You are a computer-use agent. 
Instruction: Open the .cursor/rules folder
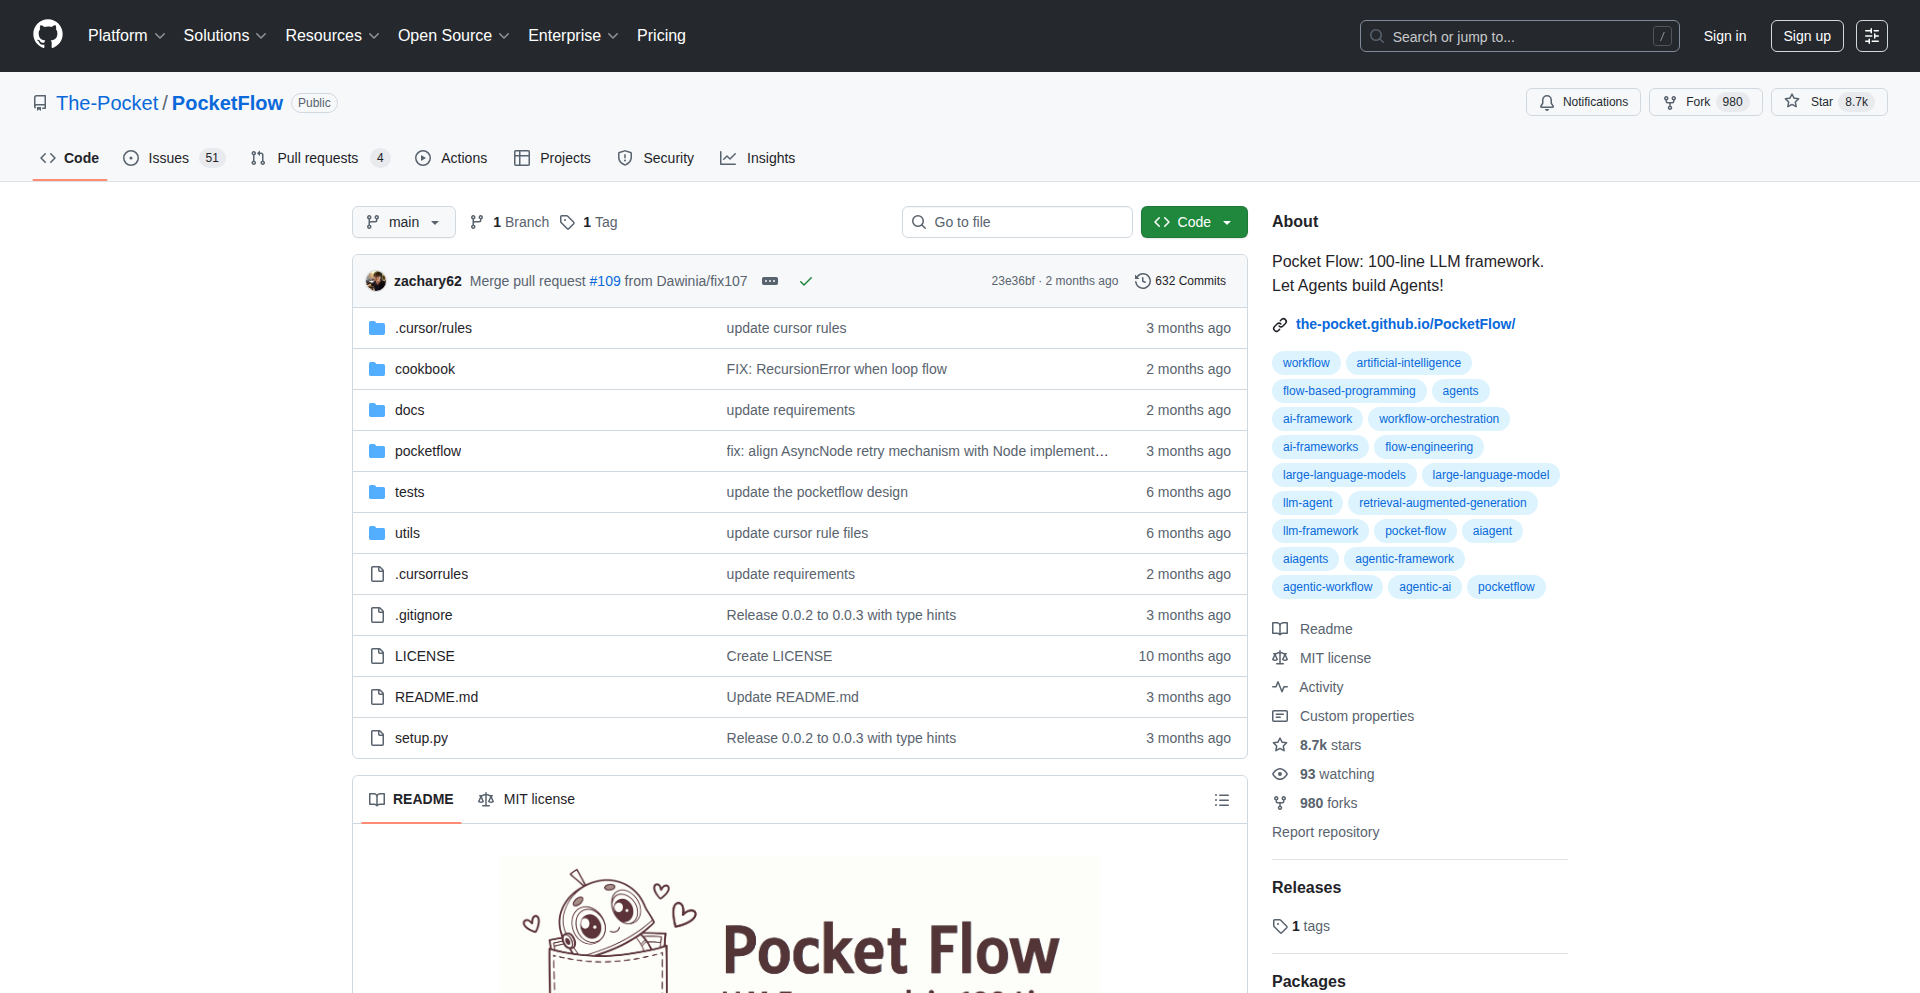click(x=433, y=328)
